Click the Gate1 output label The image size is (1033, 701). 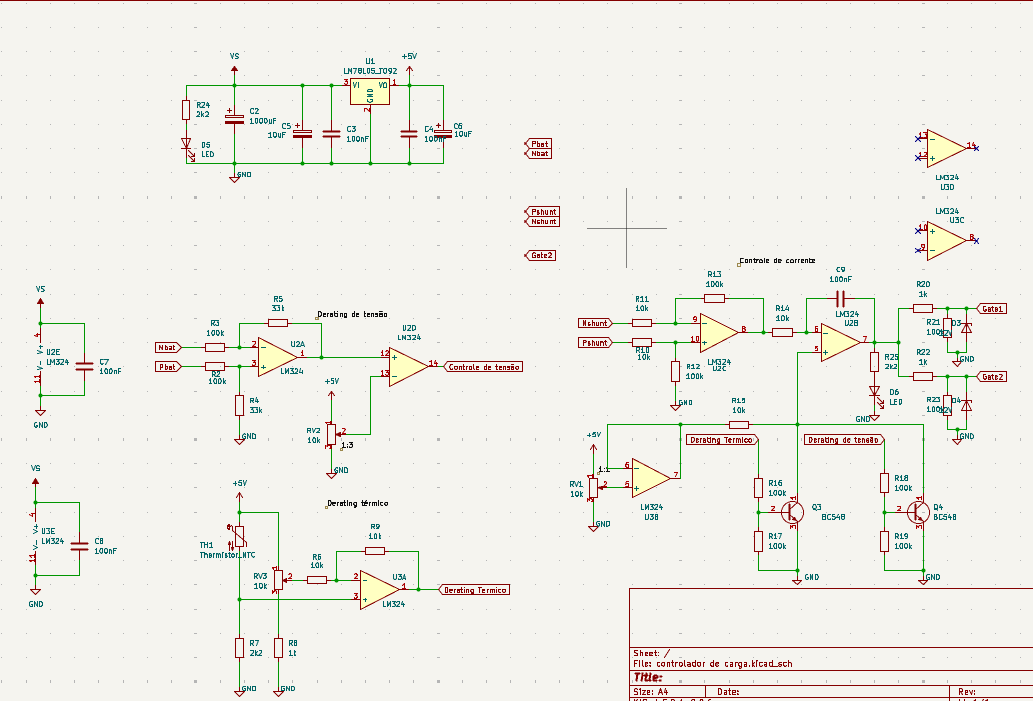991,308
